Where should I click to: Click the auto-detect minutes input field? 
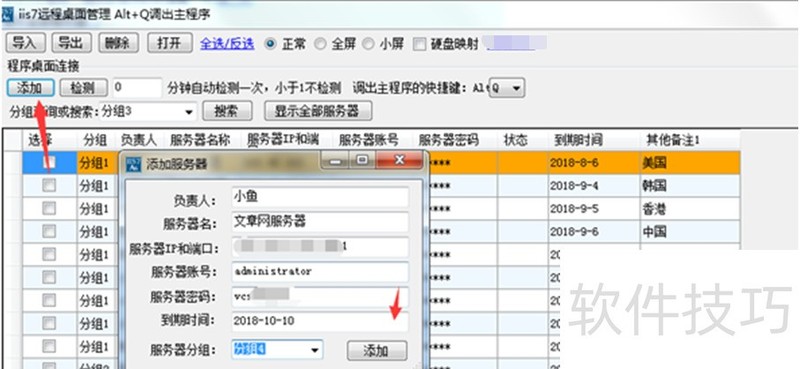point(137,88)
